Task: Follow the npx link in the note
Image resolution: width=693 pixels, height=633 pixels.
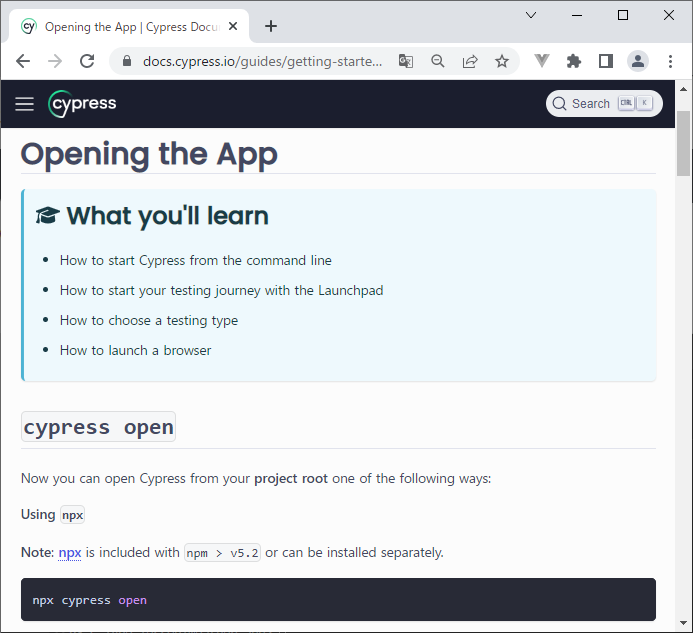Action: pos(70,553)
